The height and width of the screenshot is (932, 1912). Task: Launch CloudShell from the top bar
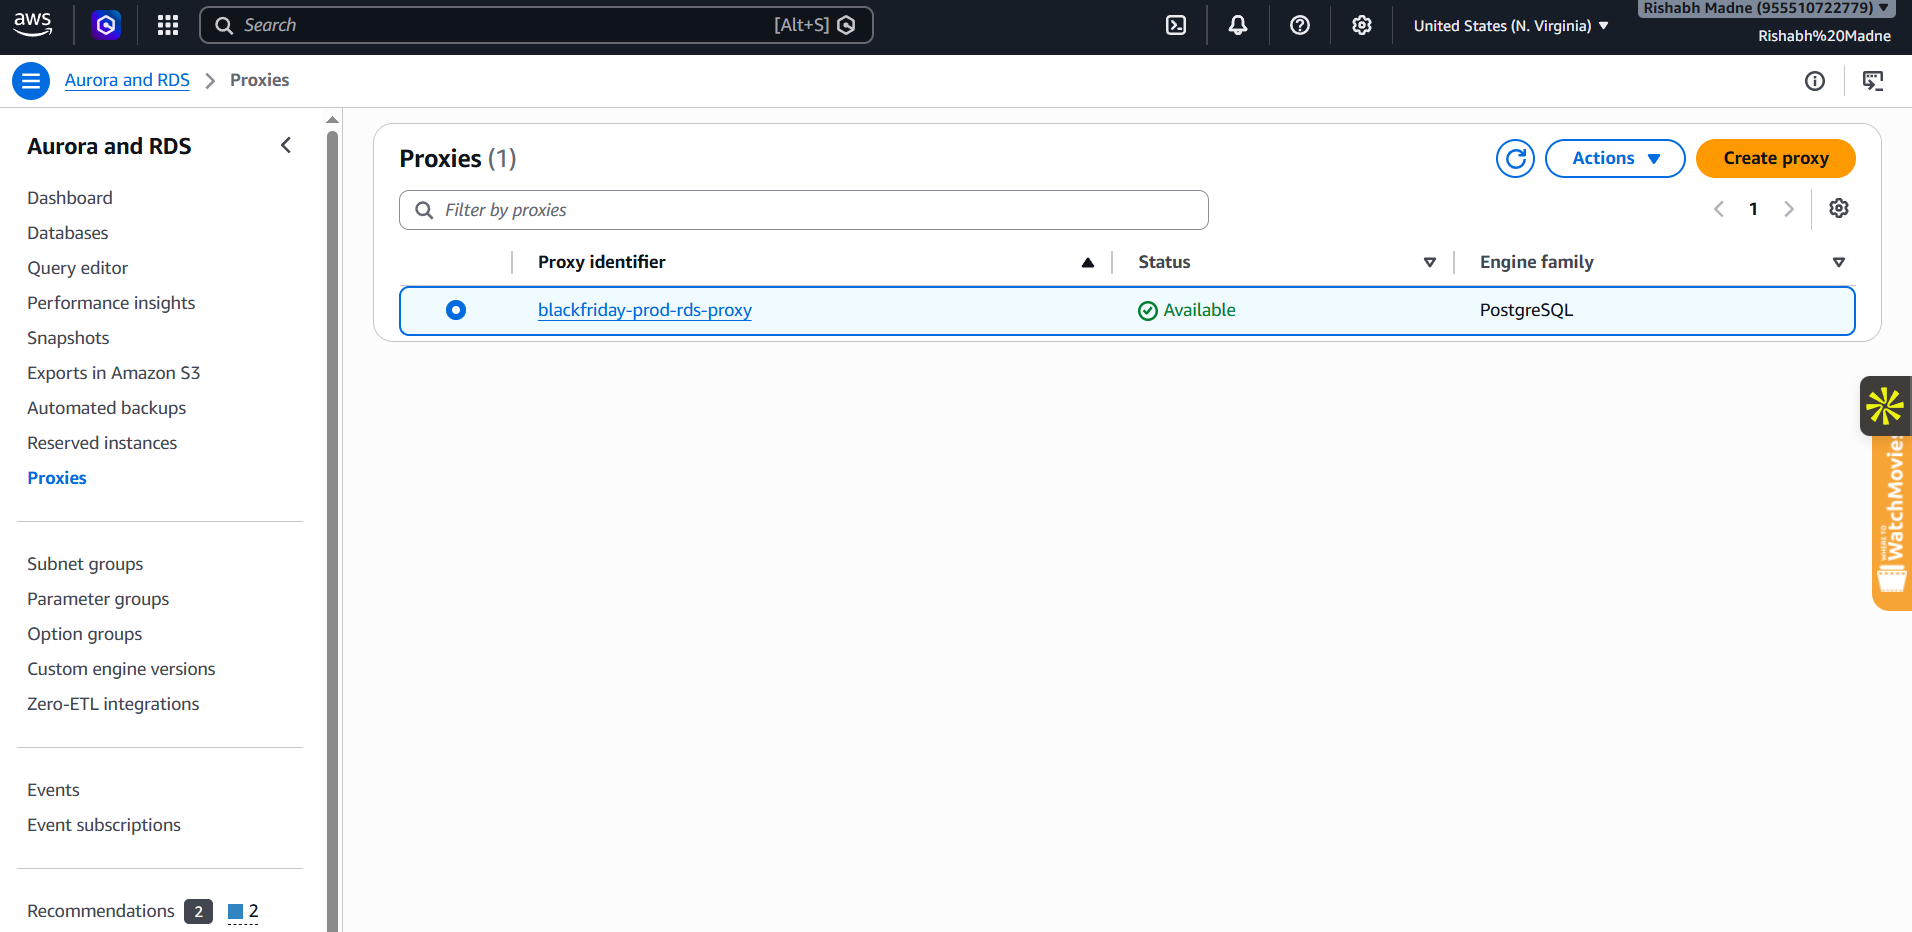[1176, 25]
